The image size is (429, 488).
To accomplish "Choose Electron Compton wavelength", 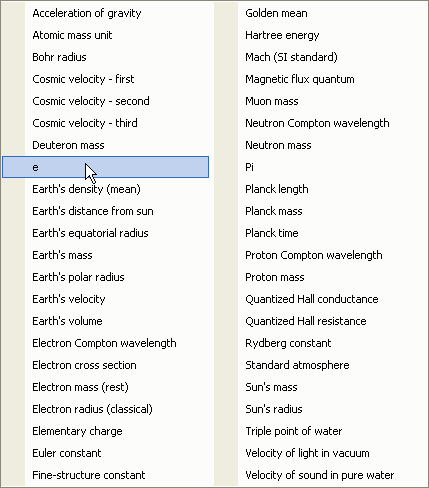I will coord(105,343).
